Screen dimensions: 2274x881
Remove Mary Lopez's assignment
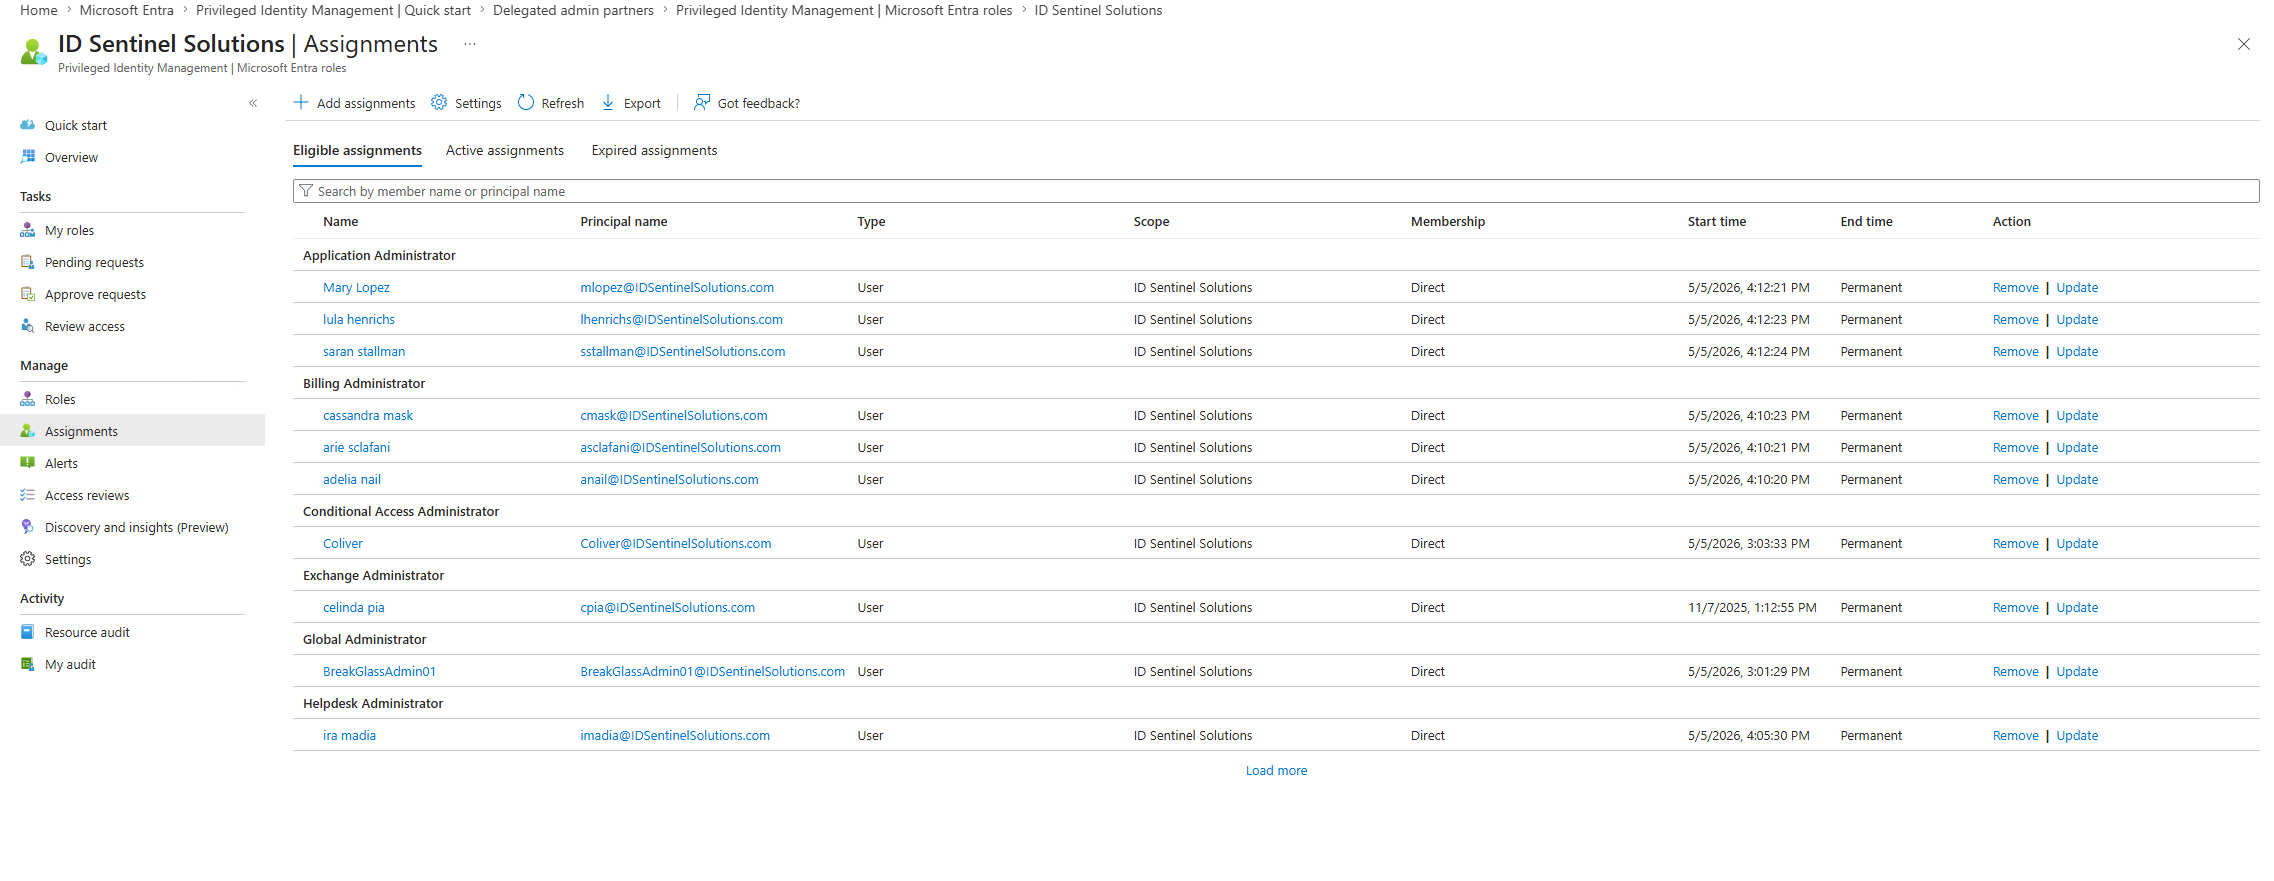pyautogui.click(x=2015, y=288)
